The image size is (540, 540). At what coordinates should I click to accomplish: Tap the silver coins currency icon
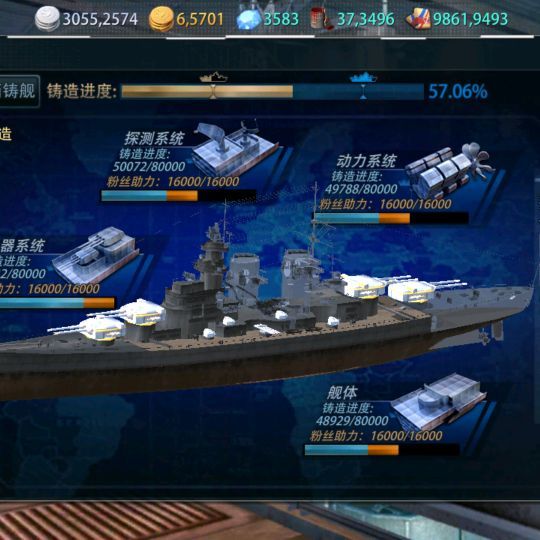[x=48, y=19]
